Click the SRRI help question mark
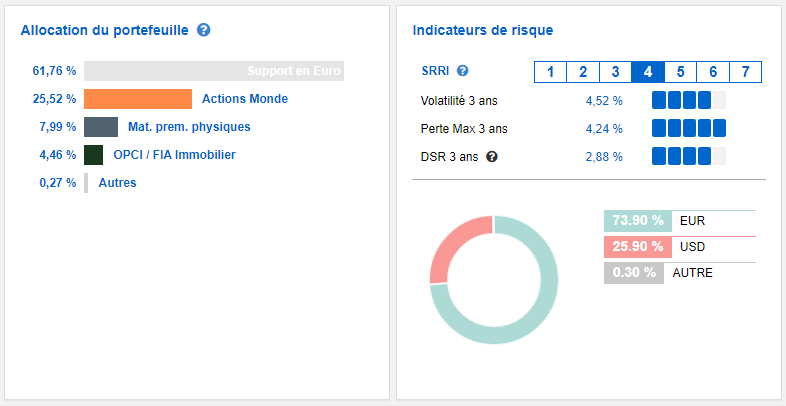 click(463, 71)
